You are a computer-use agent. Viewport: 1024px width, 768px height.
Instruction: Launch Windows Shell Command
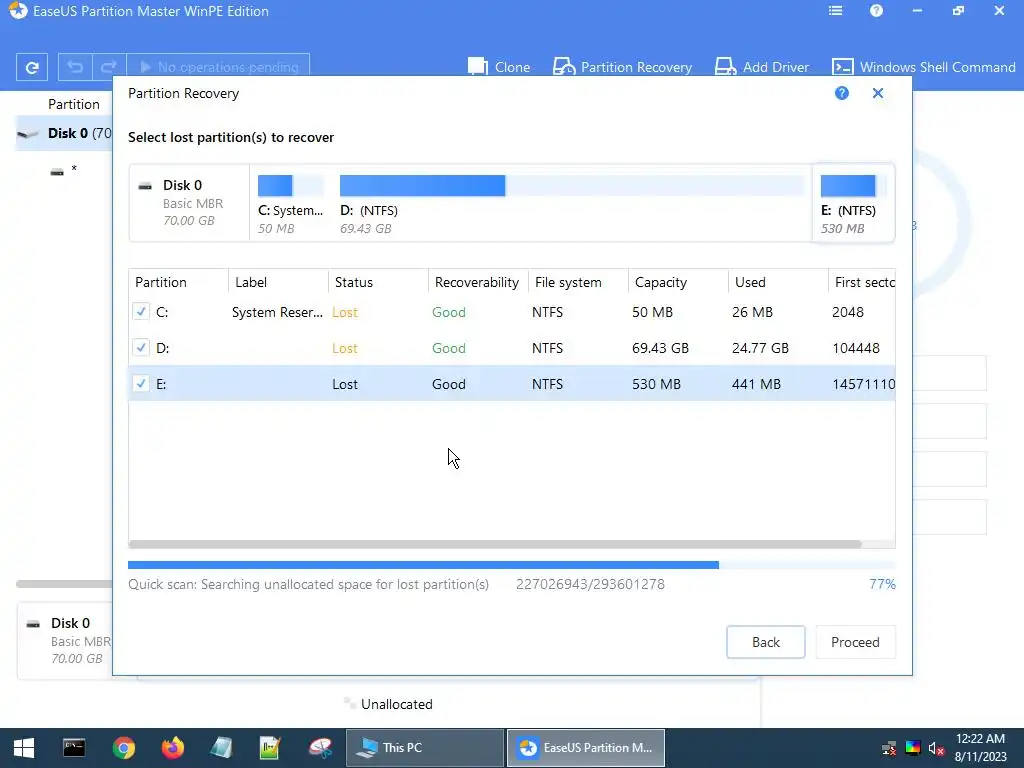click(x=923, y=67)
